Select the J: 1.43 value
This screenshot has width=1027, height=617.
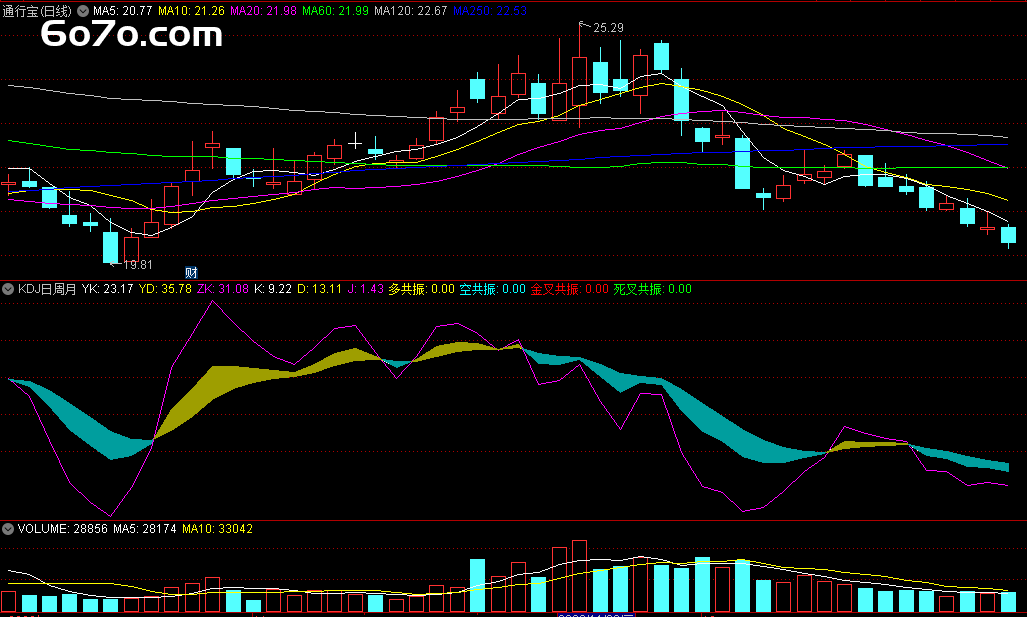(x=365, y=289)
